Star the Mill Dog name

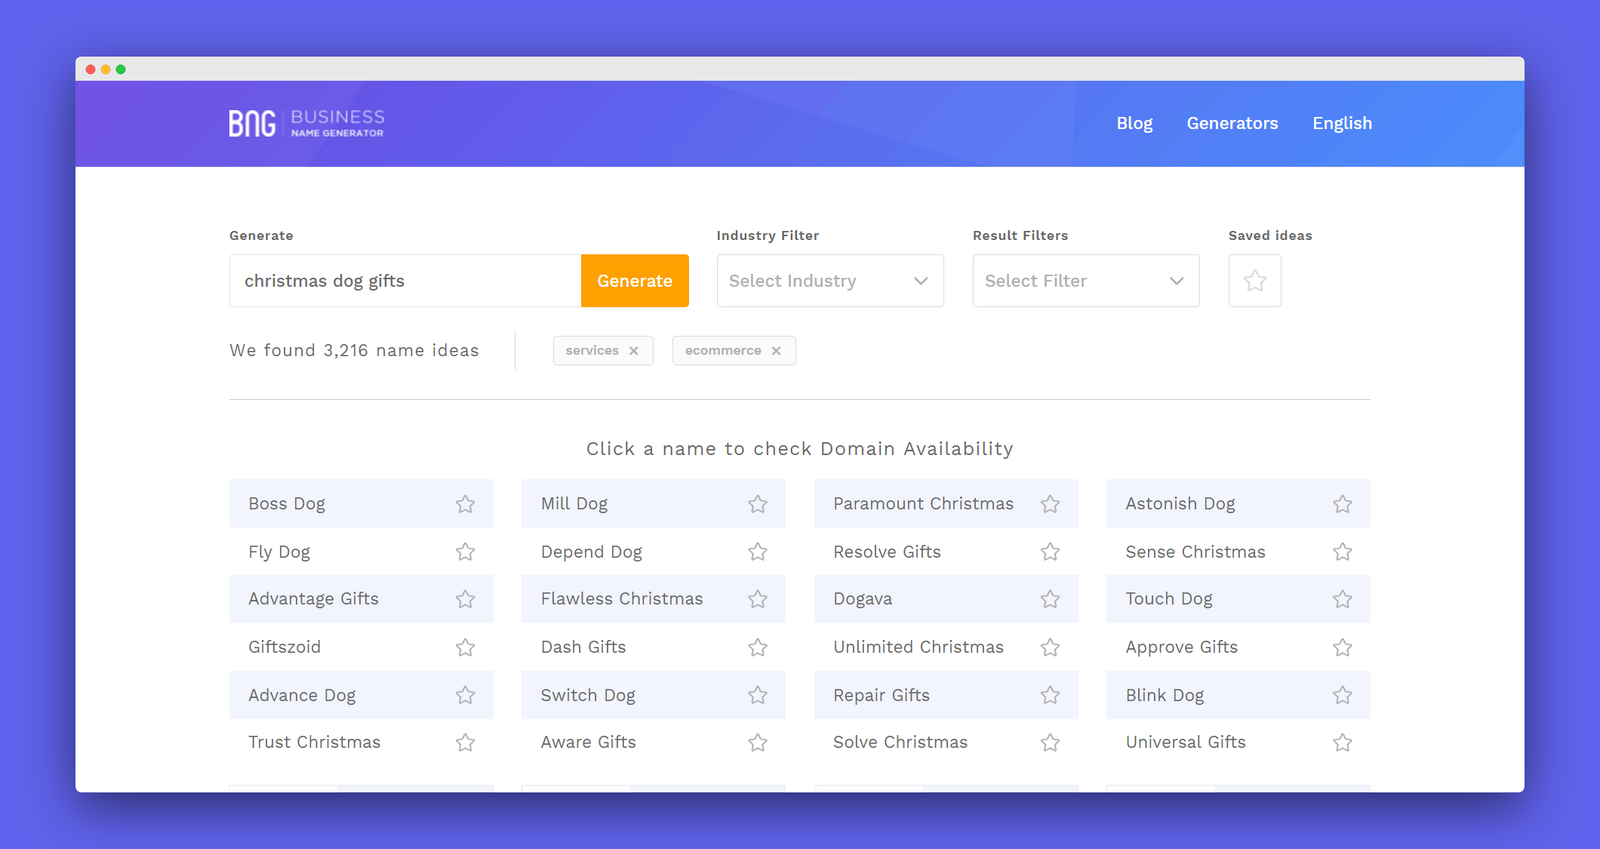coord(758,504)
